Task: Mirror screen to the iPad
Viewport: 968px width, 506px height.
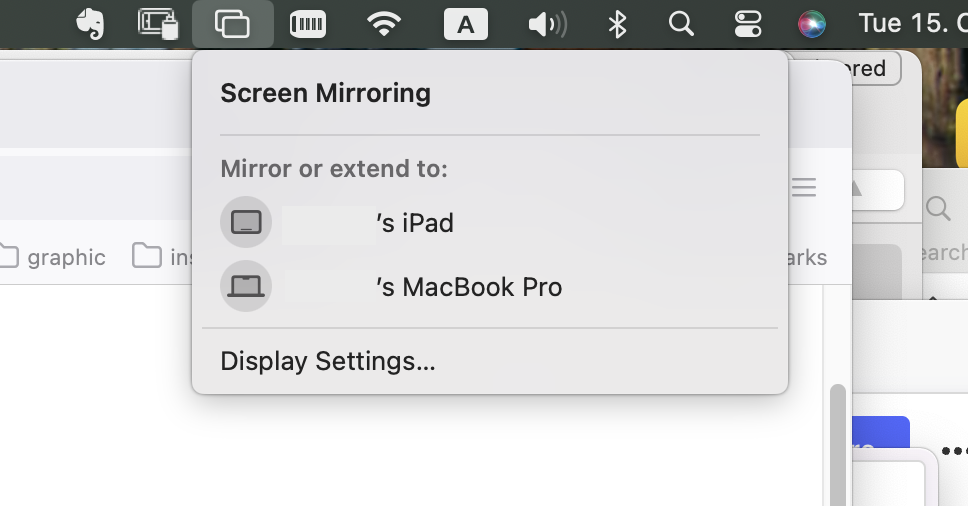Action: coord(490,222)
